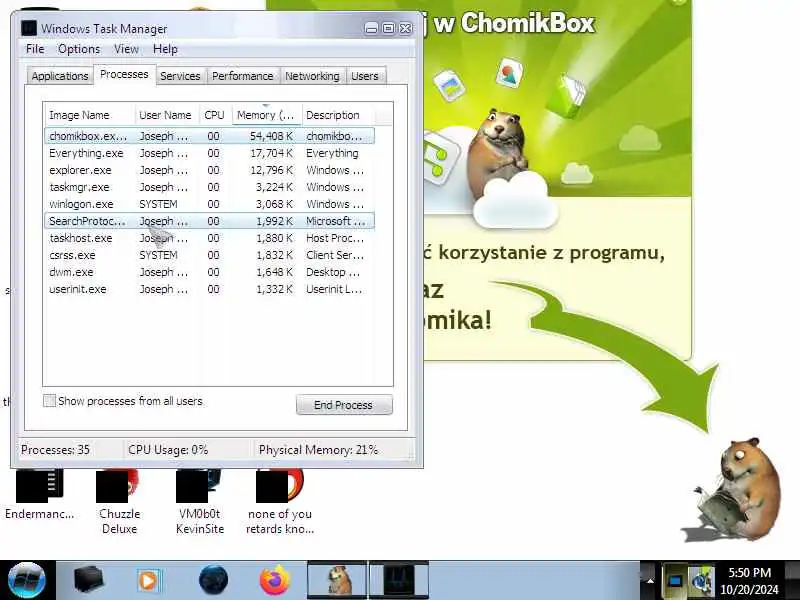
Task: Maximize the Windows Task Manager window
Action: [x=388, y=29]
